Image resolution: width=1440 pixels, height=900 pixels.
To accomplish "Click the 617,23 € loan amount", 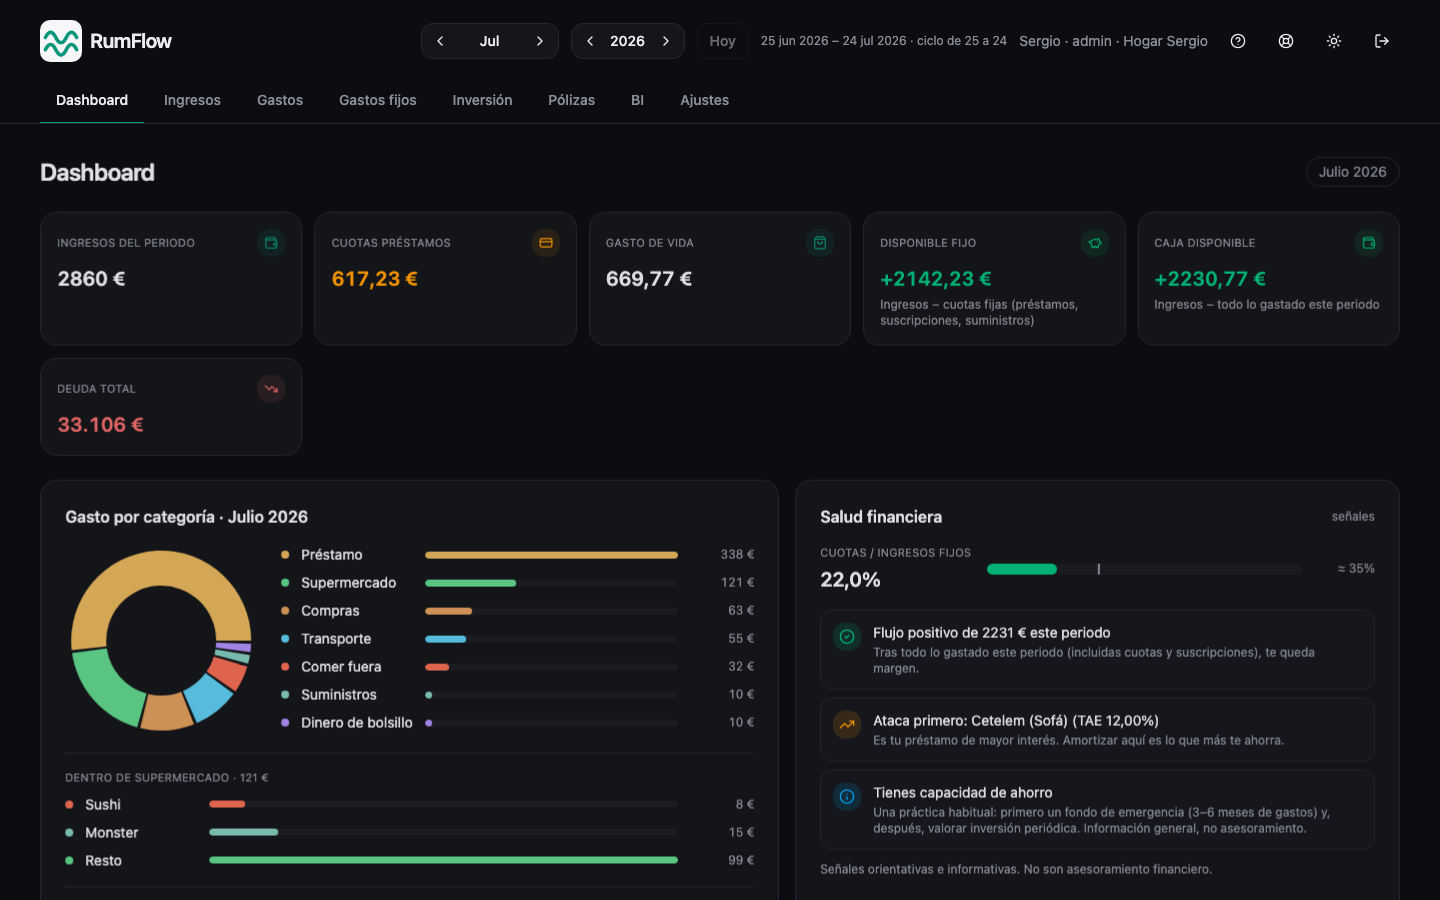I will pos(375,279).
